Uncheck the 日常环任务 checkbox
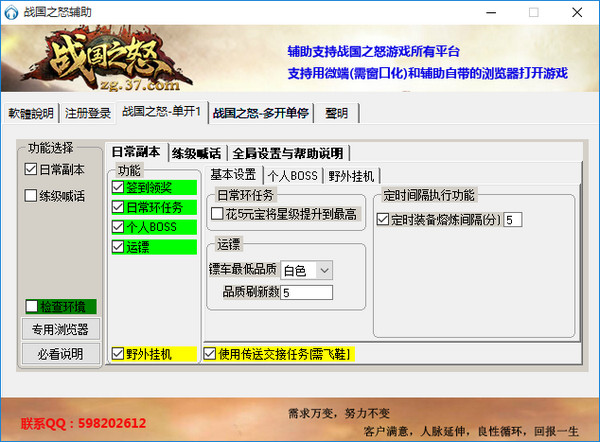Screen dimensions: 600x442 click(x=118, y=207)
